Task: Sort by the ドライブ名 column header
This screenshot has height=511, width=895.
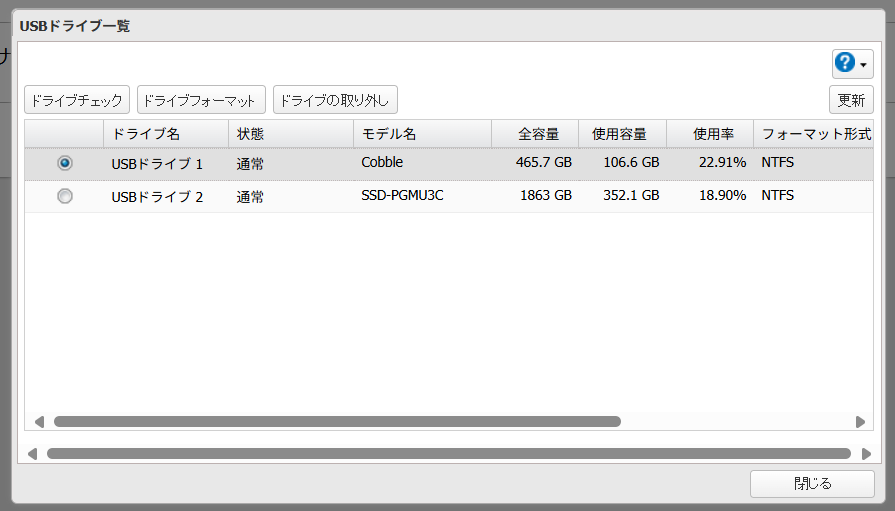Action: 166,134
